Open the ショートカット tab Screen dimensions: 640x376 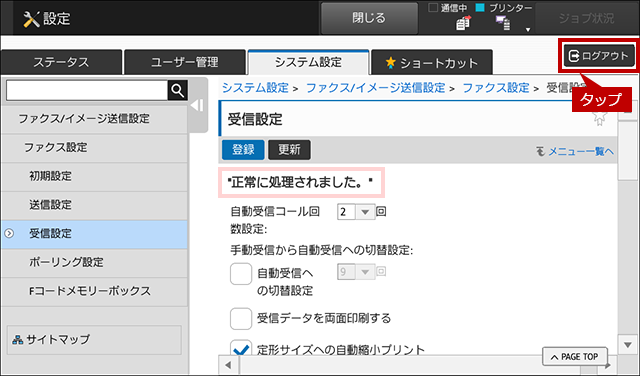tap(431, 62)
